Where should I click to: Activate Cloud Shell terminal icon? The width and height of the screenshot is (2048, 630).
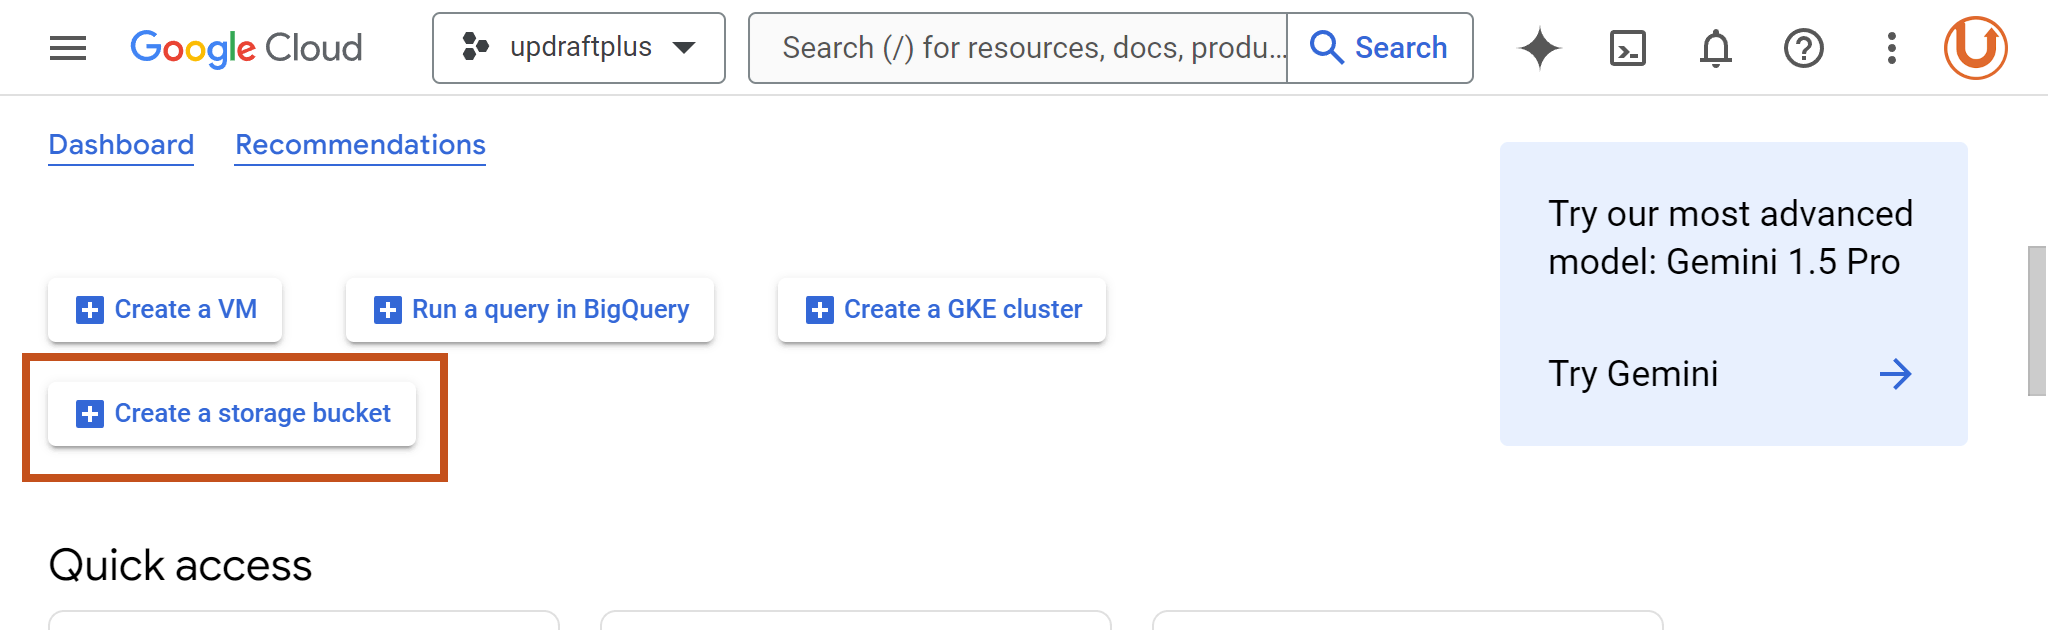click(x=1628, y=48)
